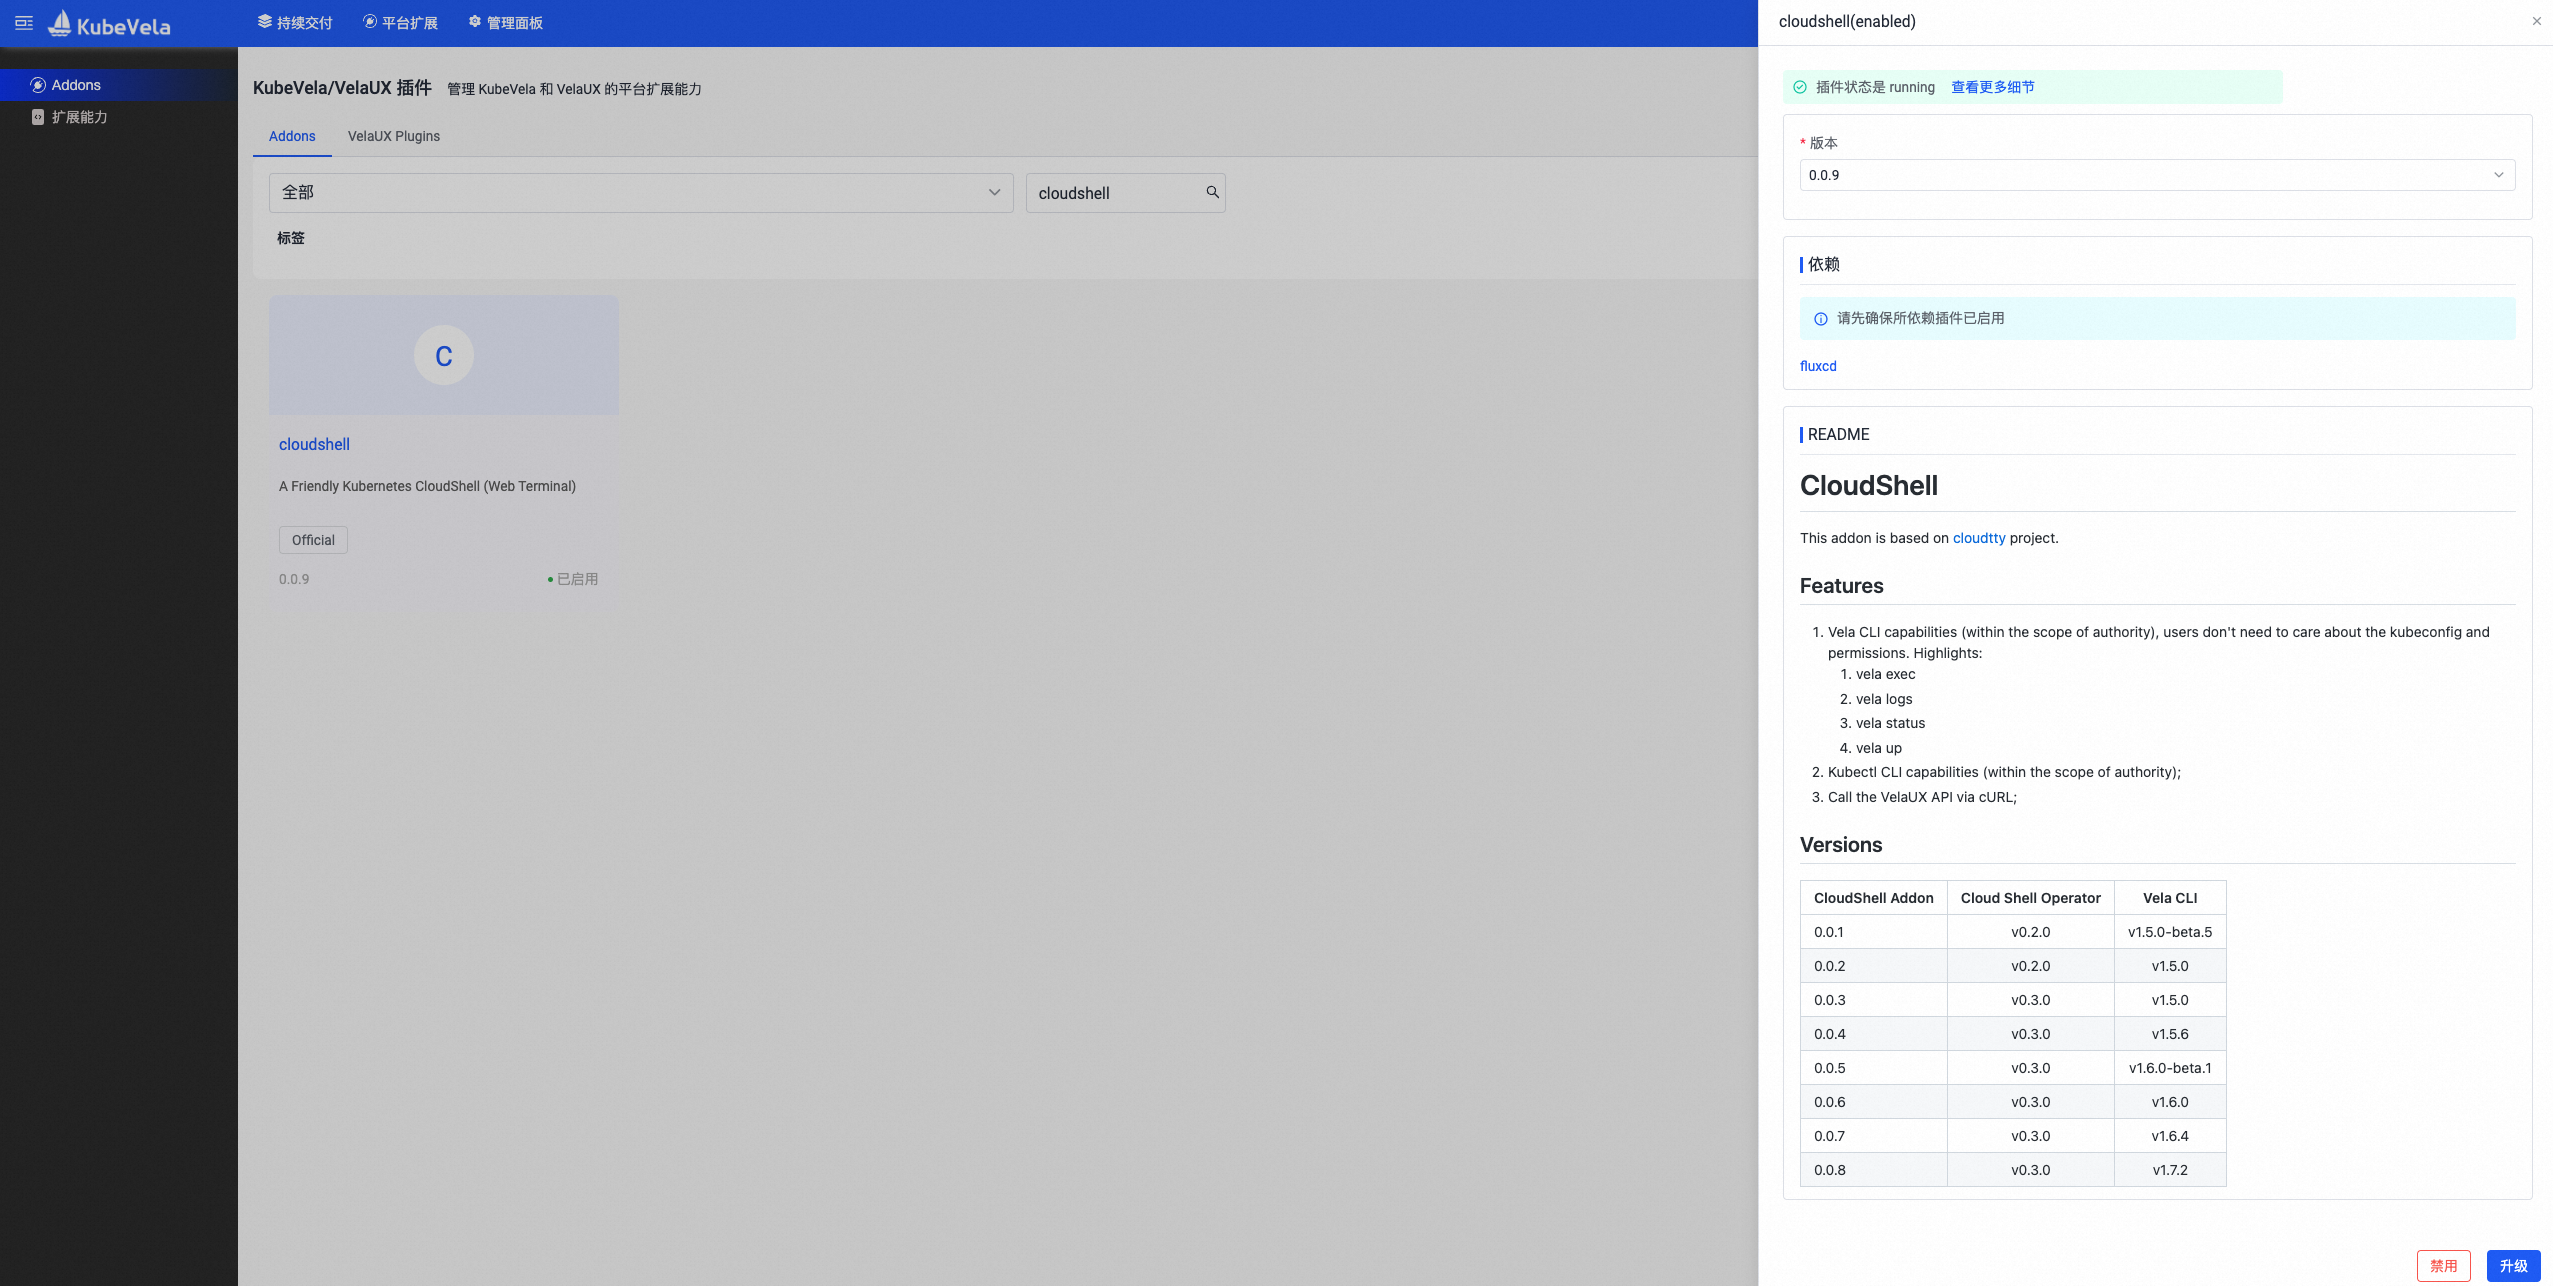This screenshot has width=2553, height=1286.
Task: Click the 升级 upgrade button
Action: pyautogui.click(x=2513, y=1265)
